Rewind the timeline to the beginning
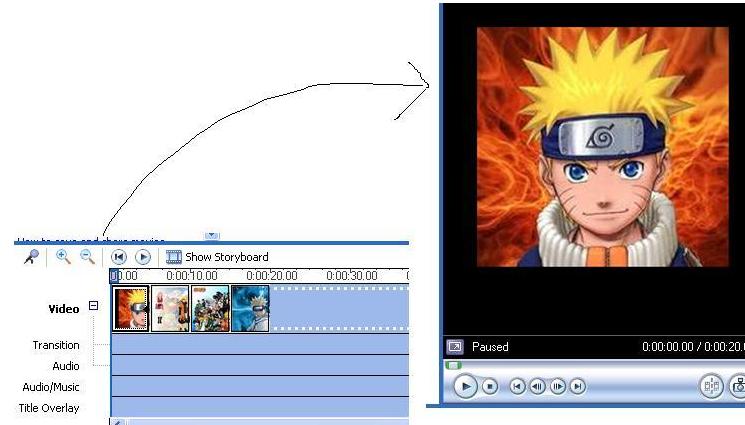 click(118, 257)
